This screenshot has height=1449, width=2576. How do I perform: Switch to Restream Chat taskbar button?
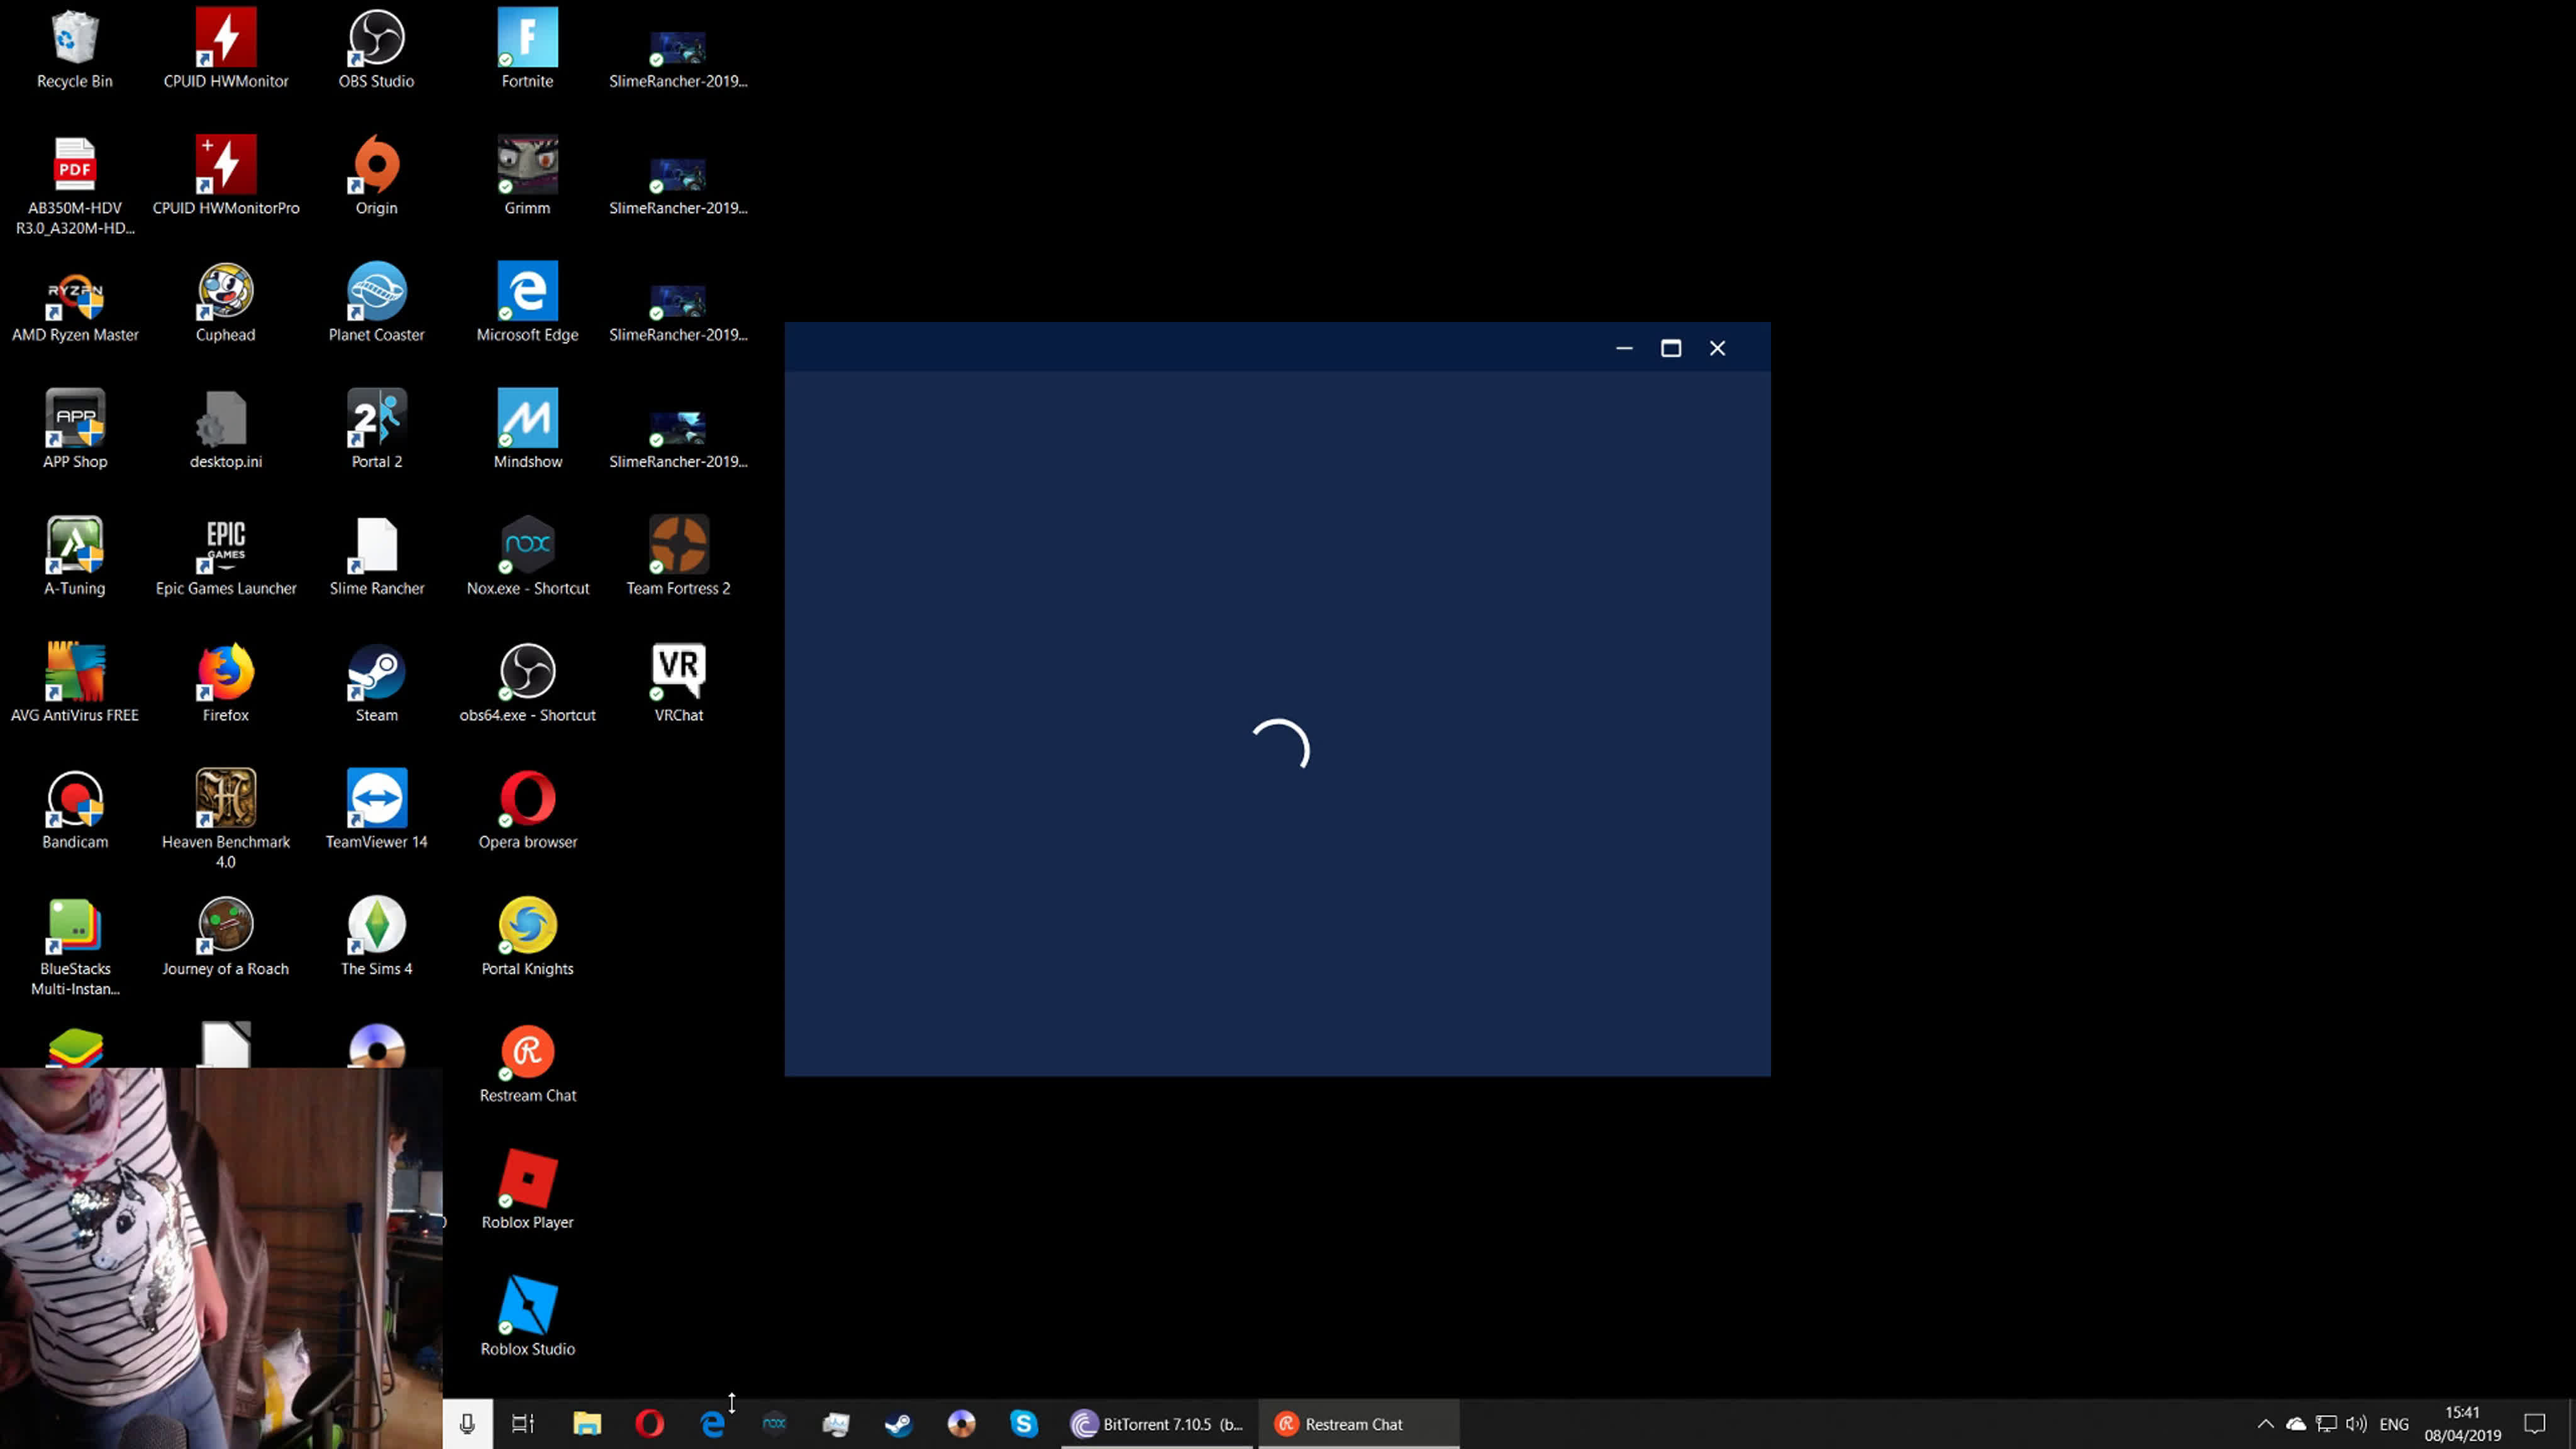pos(1358,1424)
